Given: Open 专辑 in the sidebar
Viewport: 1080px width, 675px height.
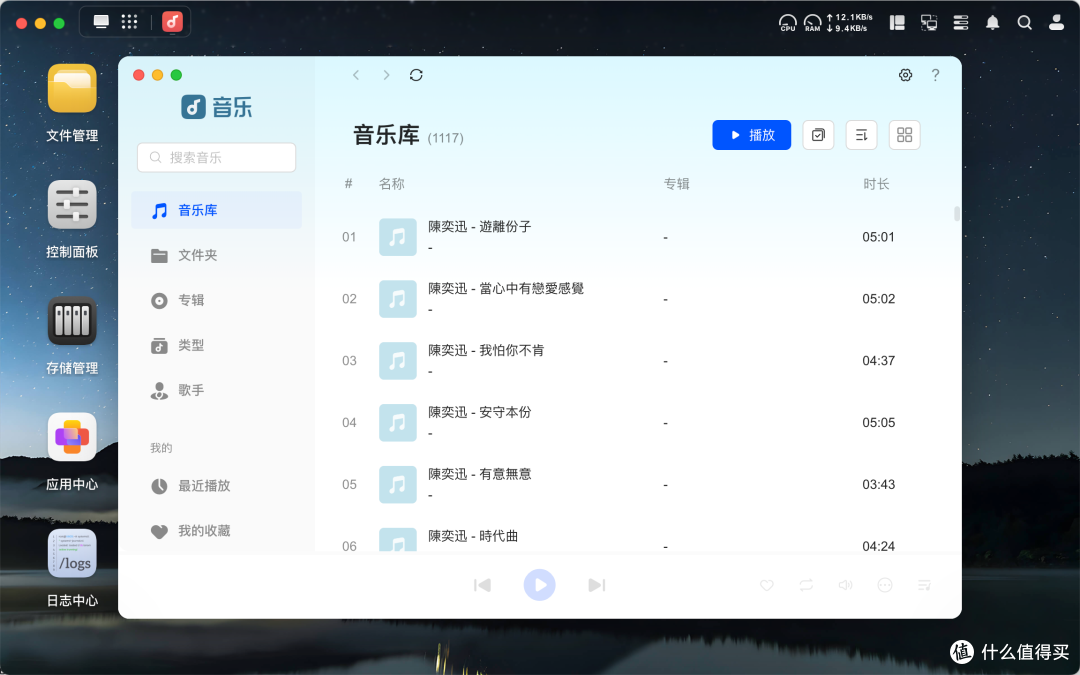Looking at the screenshot, I should pyautogui.click(x=216, y=300).
